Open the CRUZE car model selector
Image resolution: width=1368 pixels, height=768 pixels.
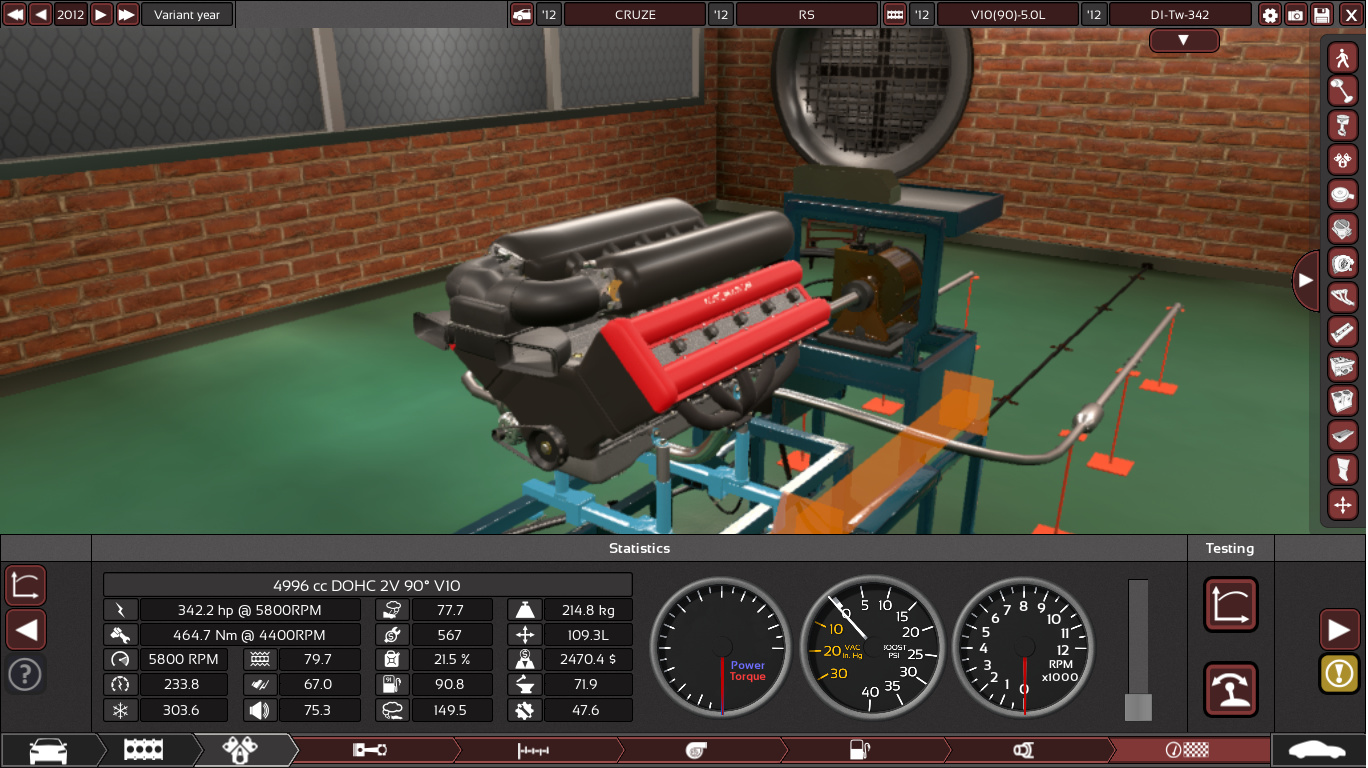(x=634, y=15)
